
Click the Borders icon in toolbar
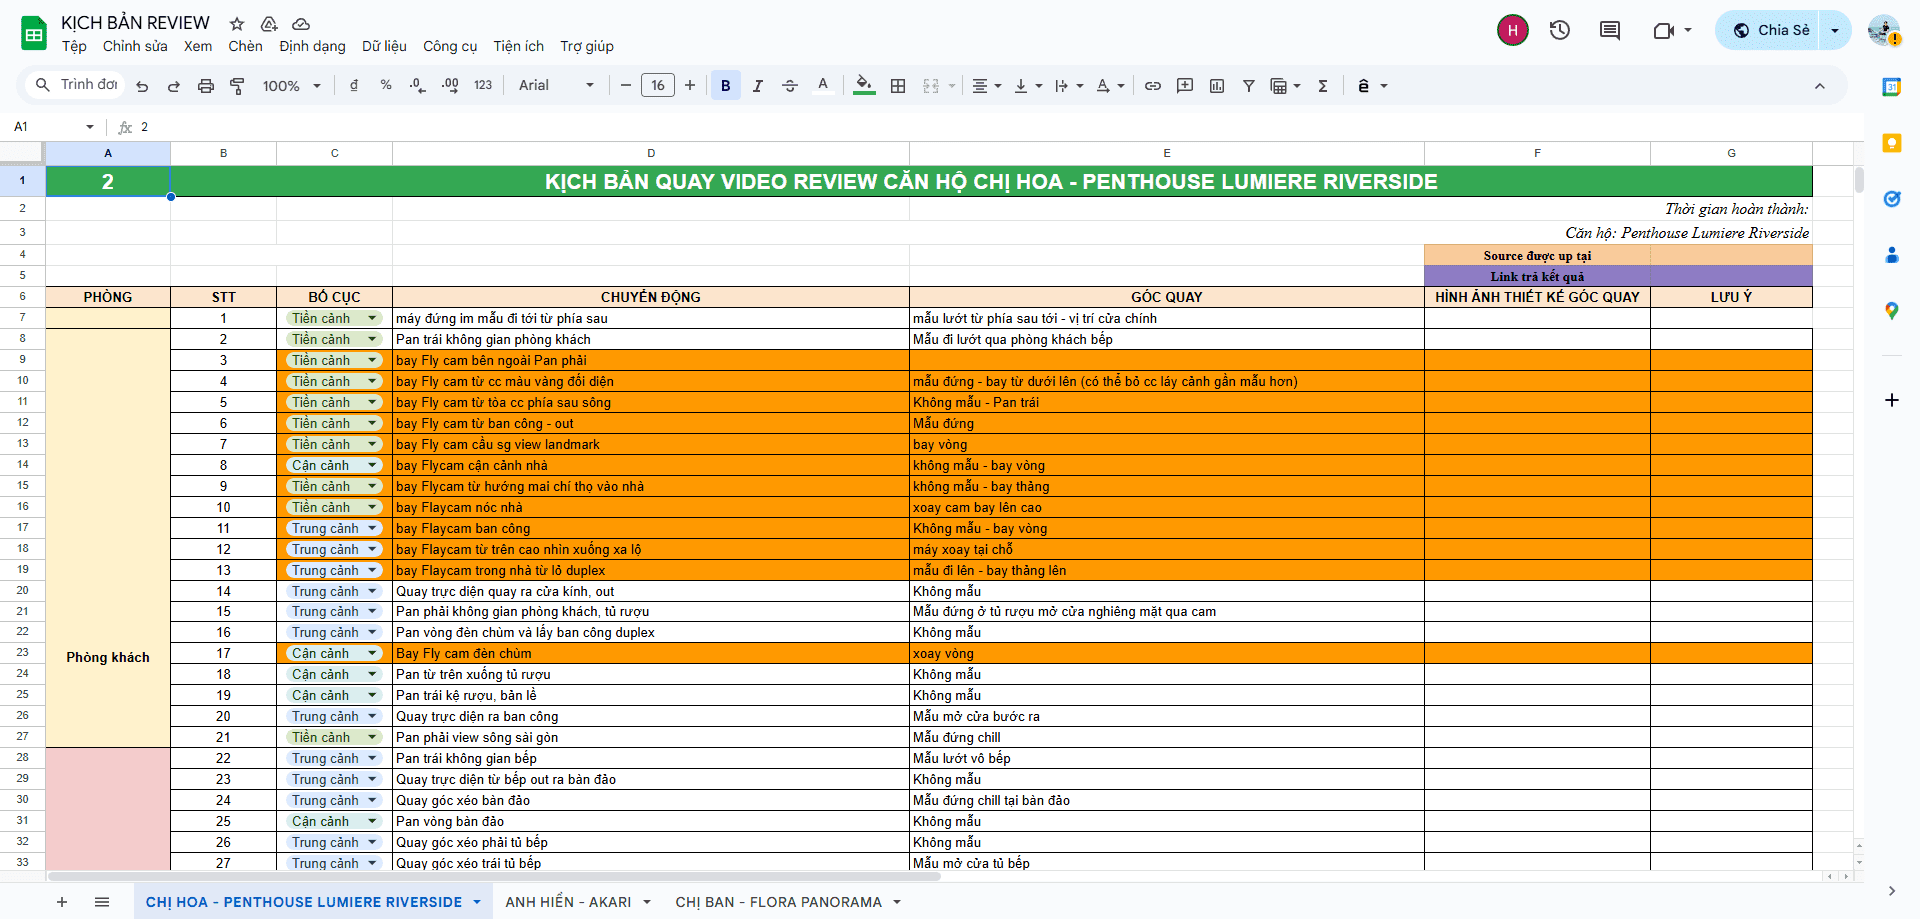898,86
